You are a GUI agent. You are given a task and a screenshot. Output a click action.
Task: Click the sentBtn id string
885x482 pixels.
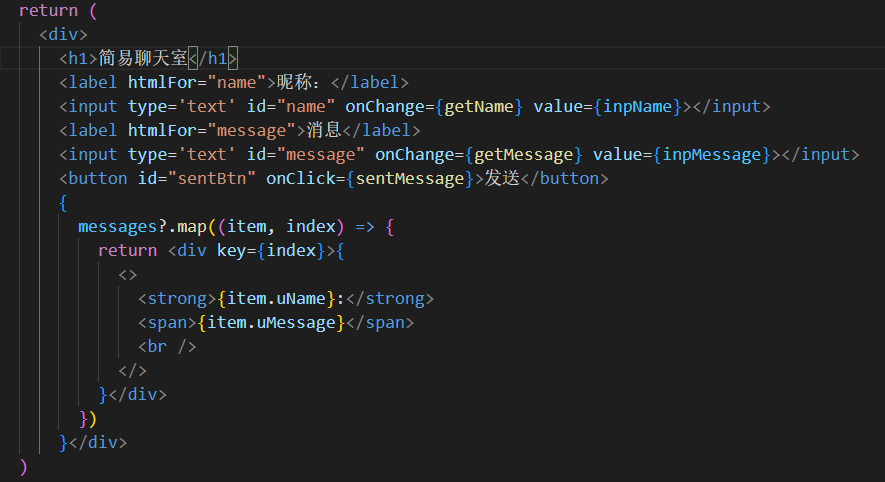click(212, 179)
